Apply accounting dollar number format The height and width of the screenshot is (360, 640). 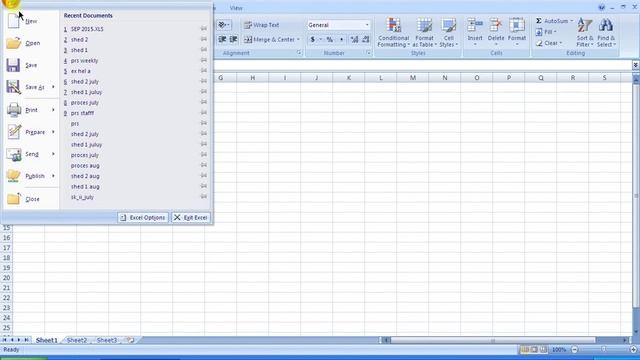coord(313,39)
